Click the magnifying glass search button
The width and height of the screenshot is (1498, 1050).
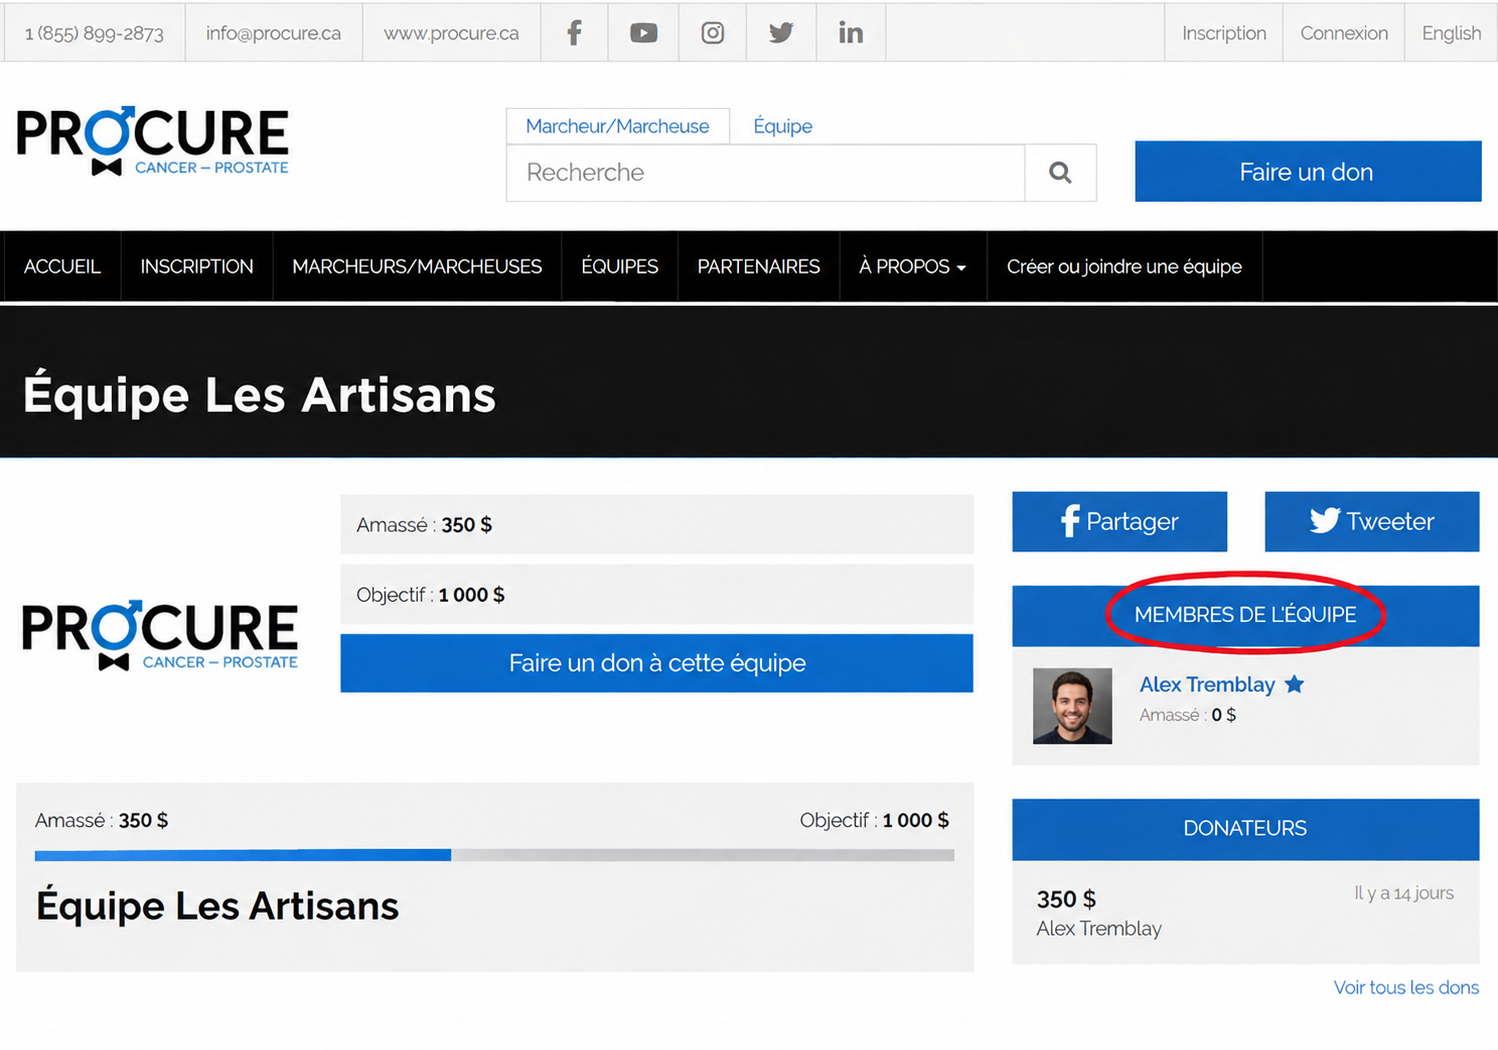coord(1061,173)
